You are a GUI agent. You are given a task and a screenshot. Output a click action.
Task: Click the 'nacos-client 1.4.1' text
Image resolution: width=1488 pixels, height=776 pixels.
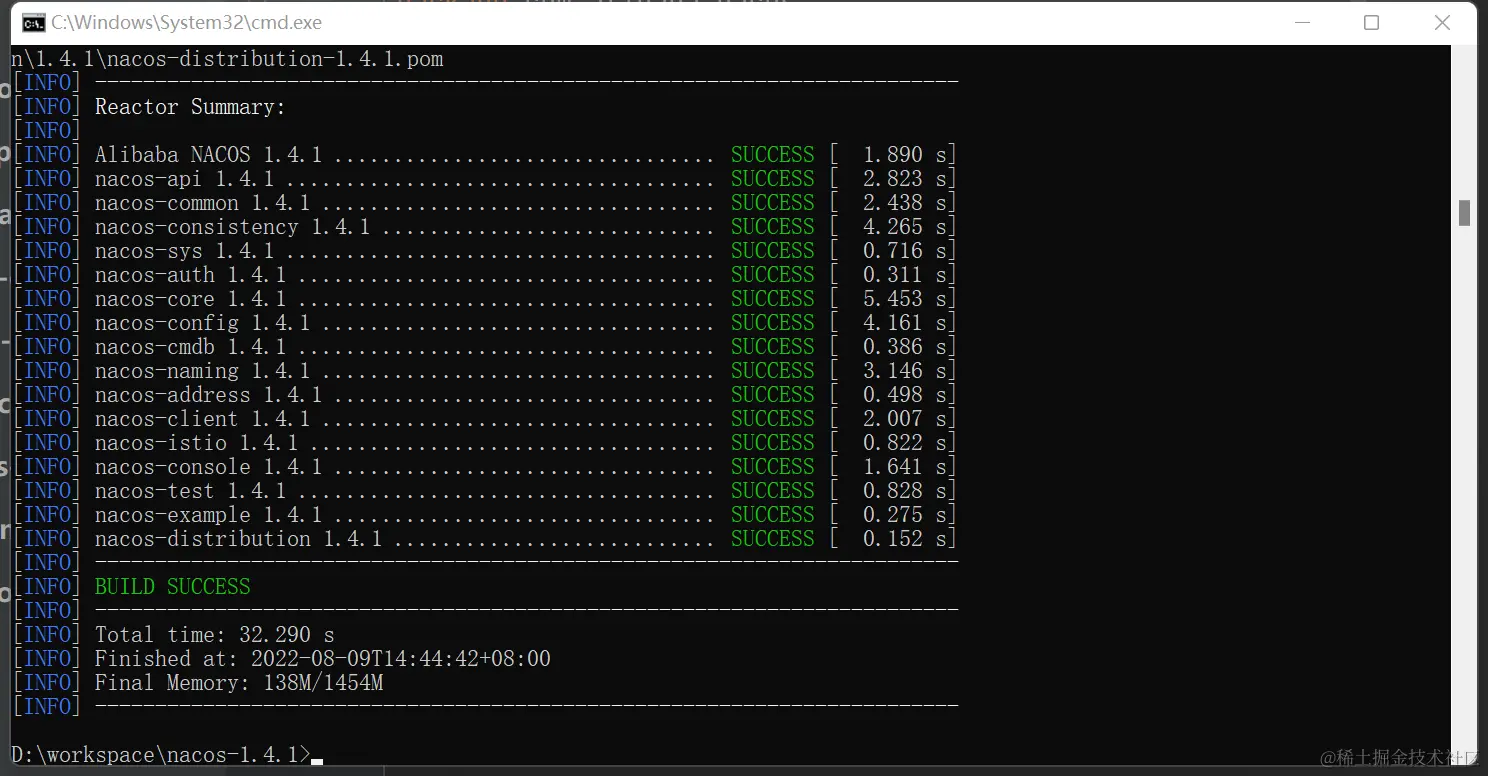click(x=202, y=419)
